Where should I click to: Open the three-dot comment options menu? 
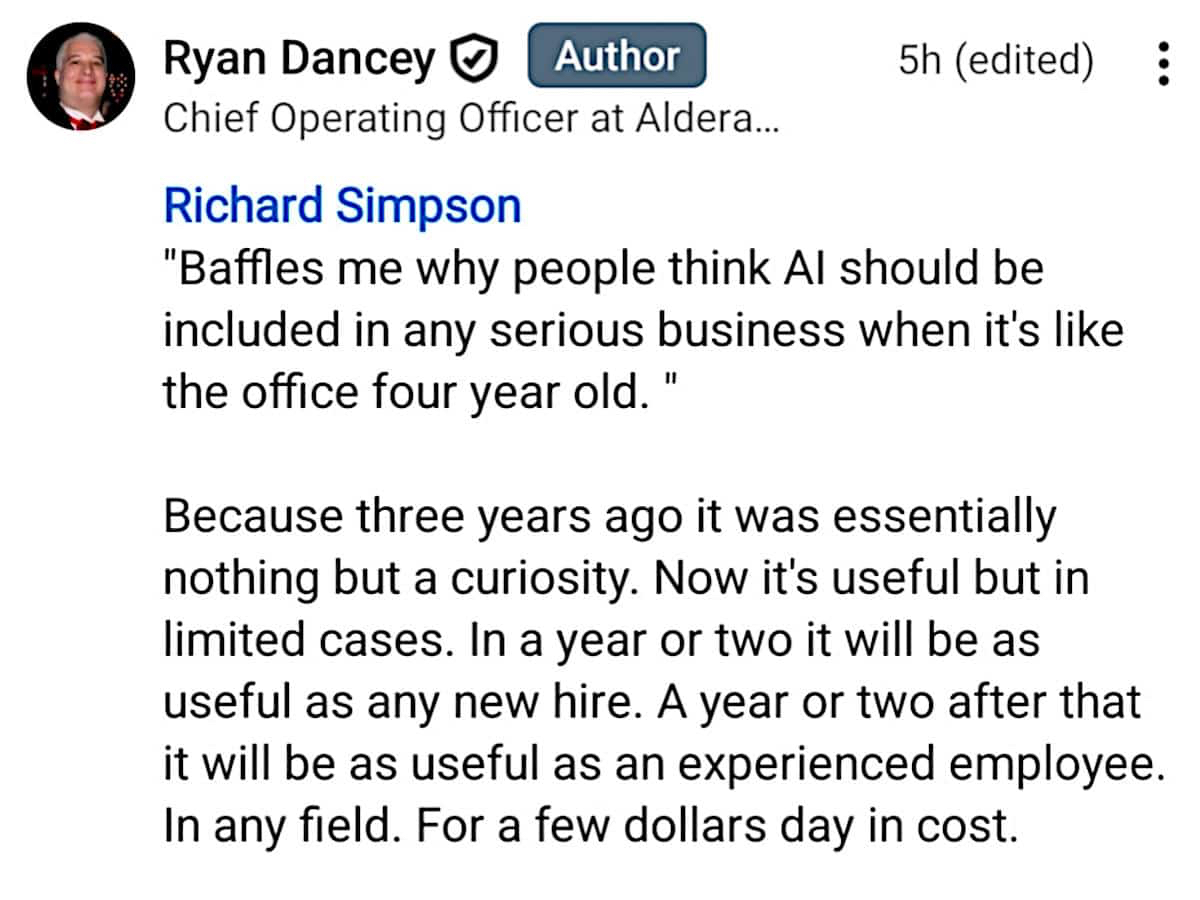(x=1162, y=64)
